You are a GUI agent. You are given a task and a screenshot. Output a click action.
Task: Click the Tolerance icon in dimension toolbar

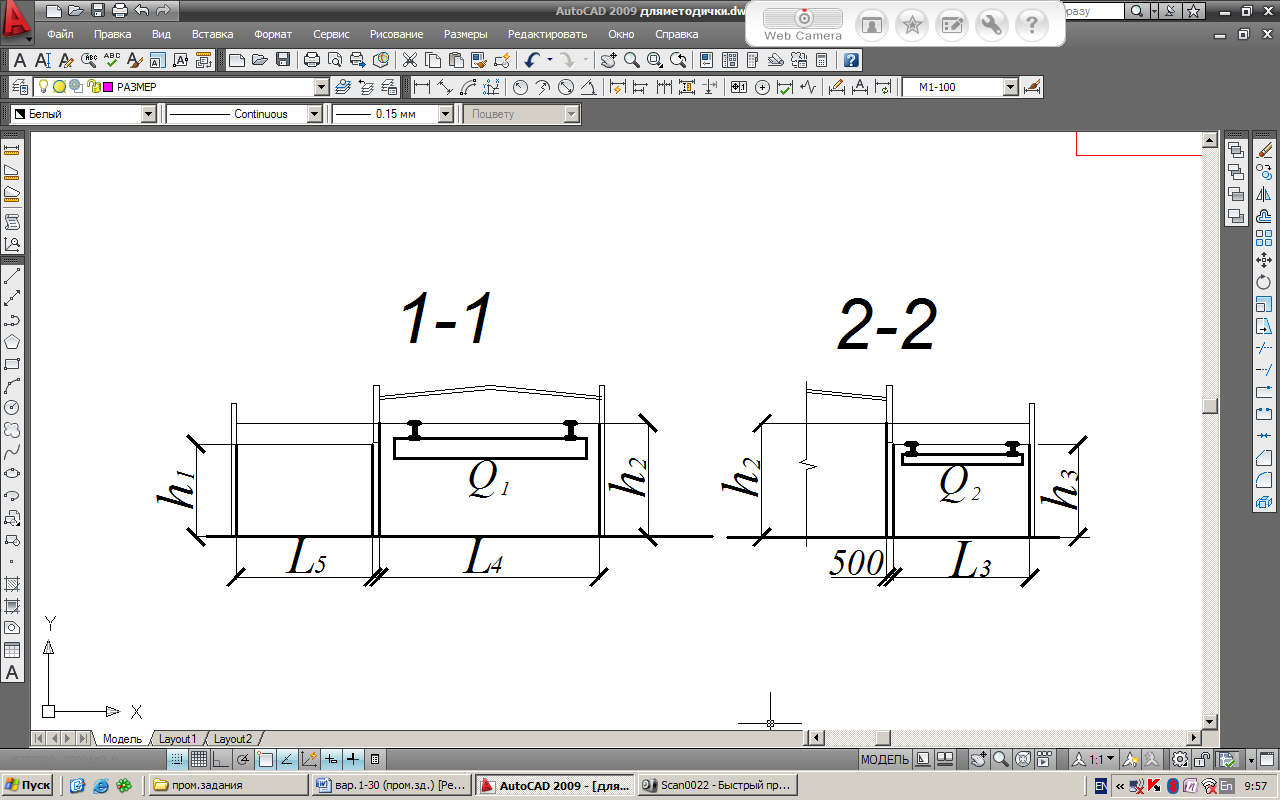pos(738,87)
